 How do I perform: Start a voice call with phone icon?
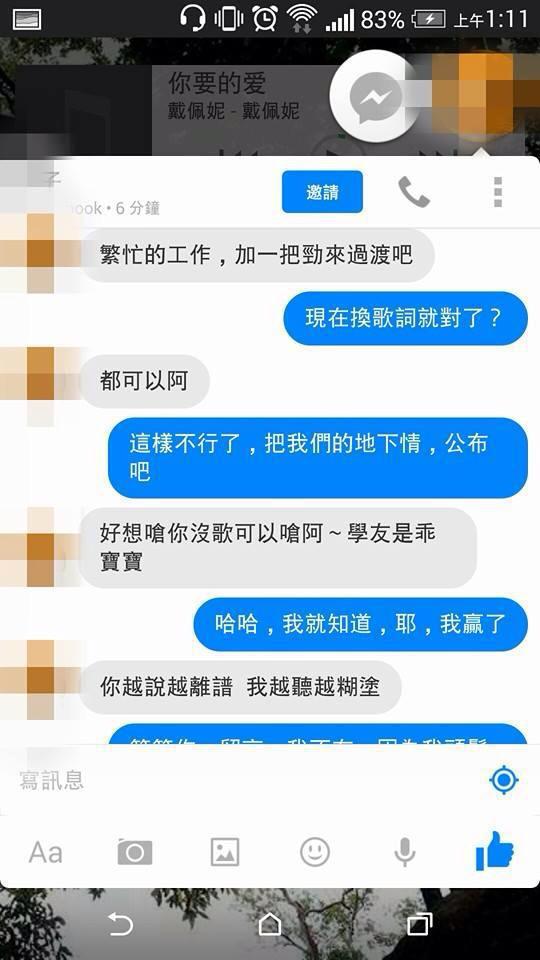[x=414, y=192]
